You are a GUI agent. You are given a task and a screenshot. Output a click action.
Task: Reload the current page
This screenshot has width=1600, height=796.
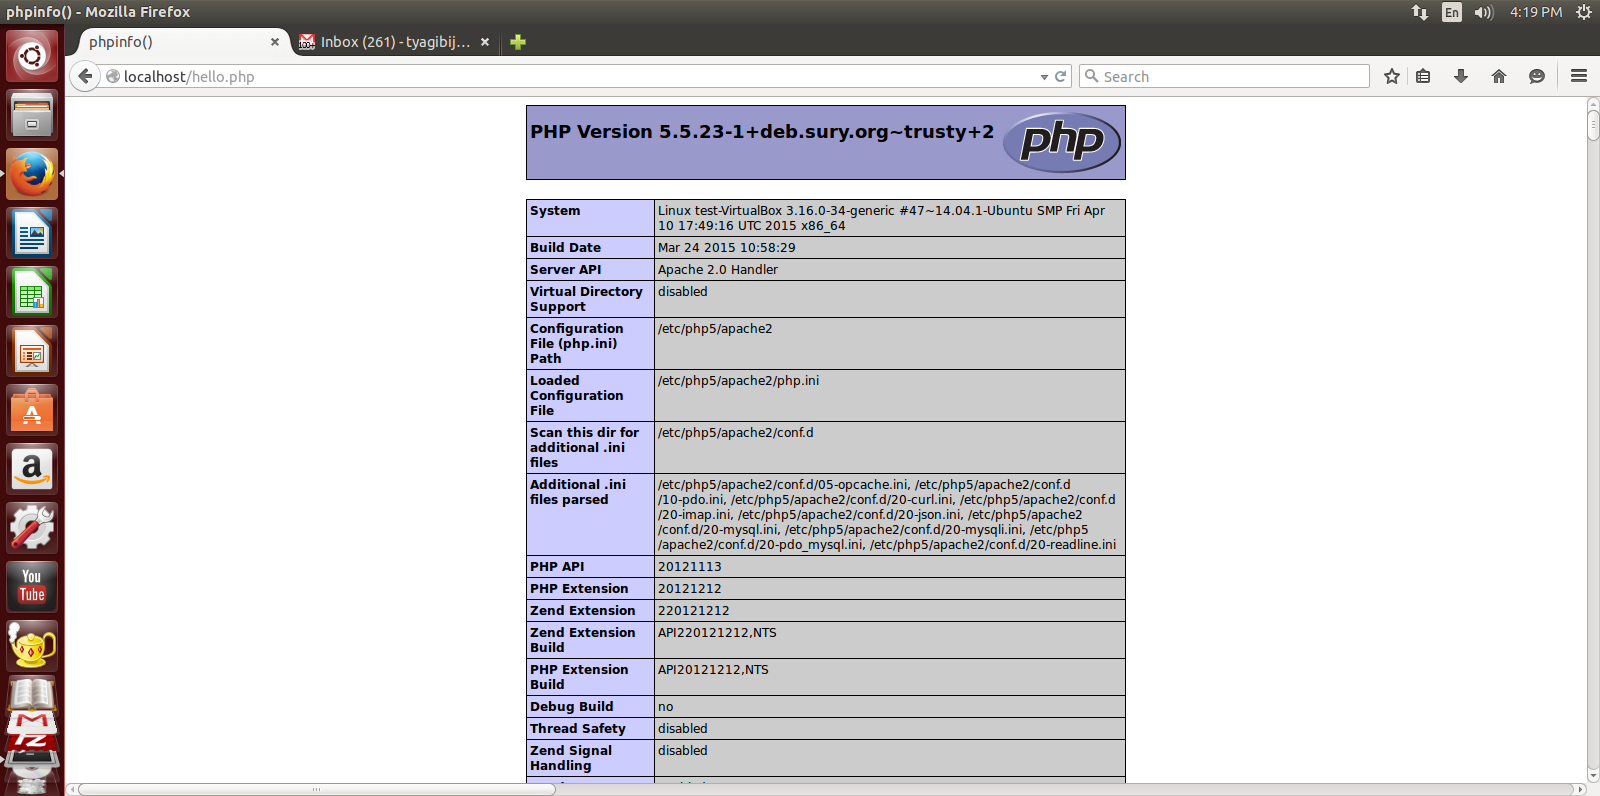click(1061, 76)
